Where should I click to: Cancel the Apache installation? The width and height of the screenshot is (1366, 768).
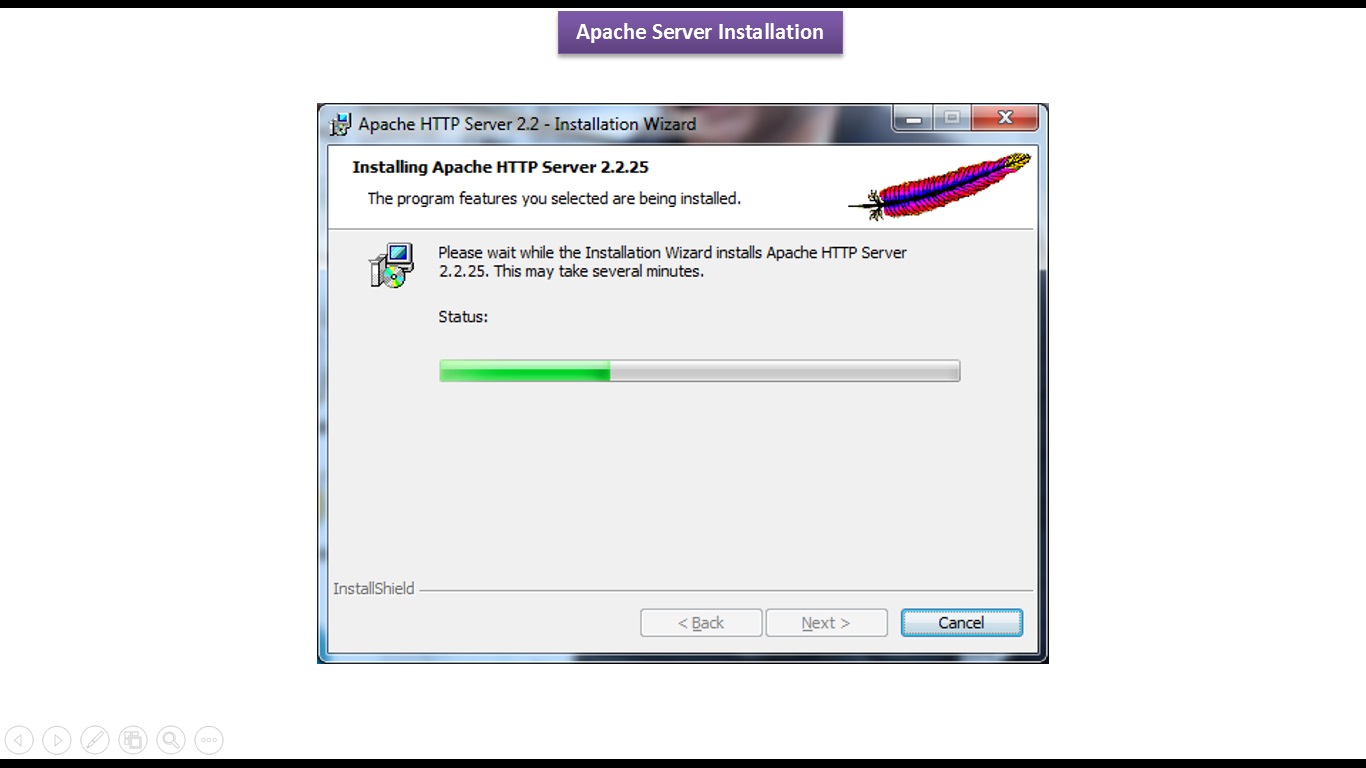[x=961, y=622]
